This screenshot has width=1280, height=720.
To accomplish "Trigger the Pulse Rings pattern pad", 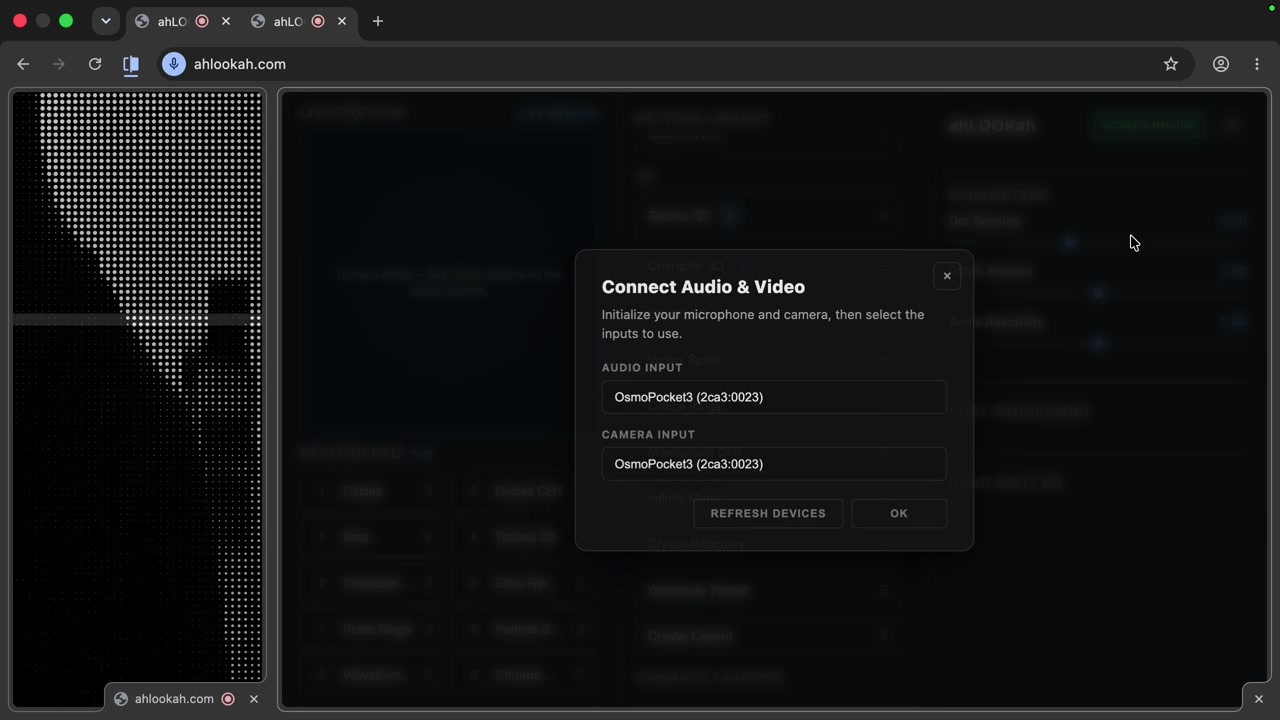I will [374, 629].
